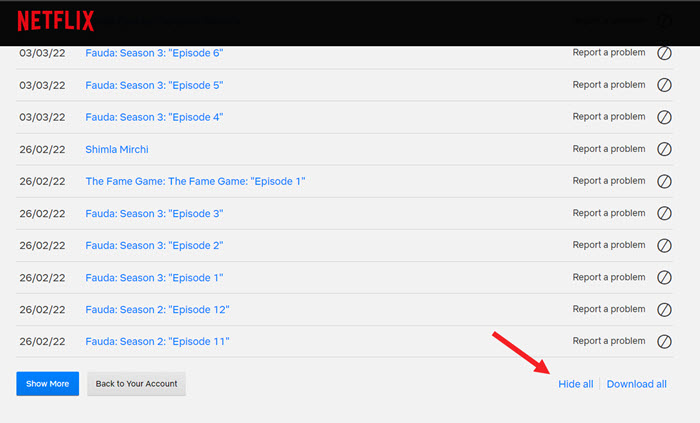Hide Shimla Mirchi from viewing history
This screenshot has height=423, width=700.
pyautogui.click(x=664, y=149)
